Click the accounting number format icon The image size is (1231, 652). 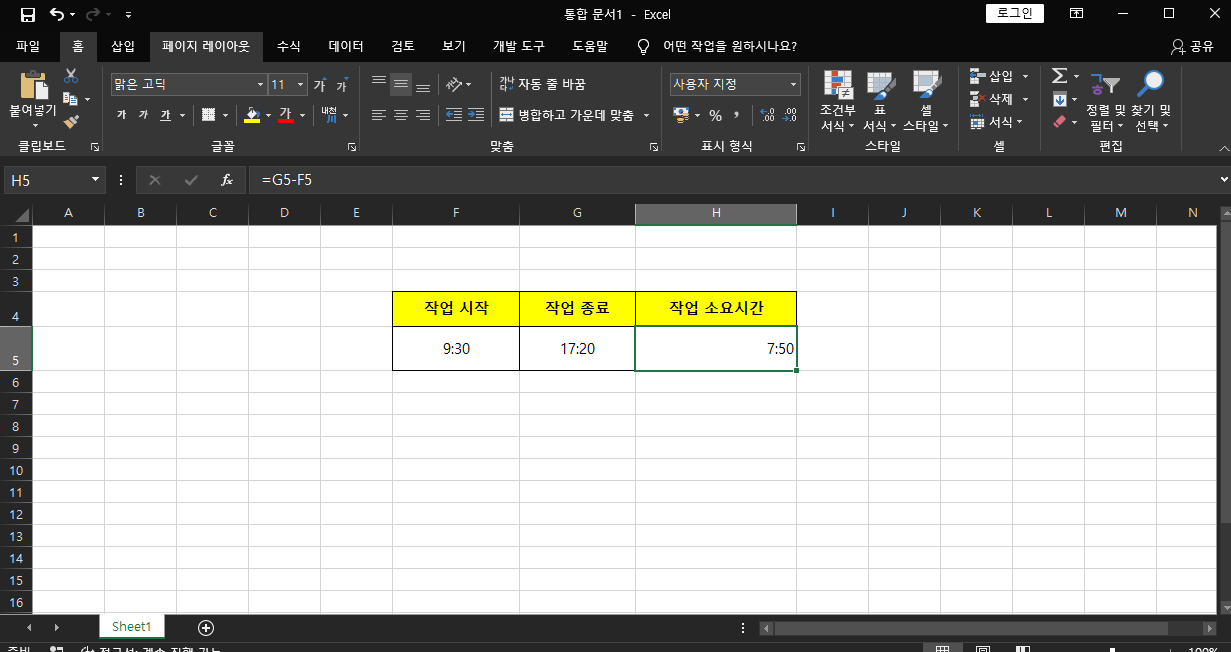pyautogui.click(x=681, y=115)
